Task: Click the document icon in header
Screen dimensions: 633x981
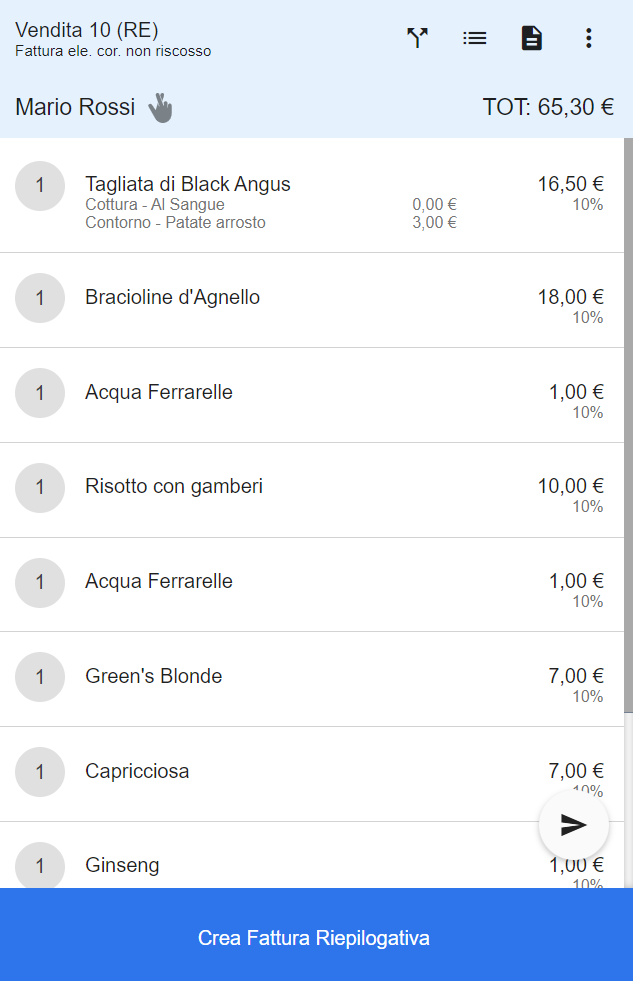Action: point(532,38)
